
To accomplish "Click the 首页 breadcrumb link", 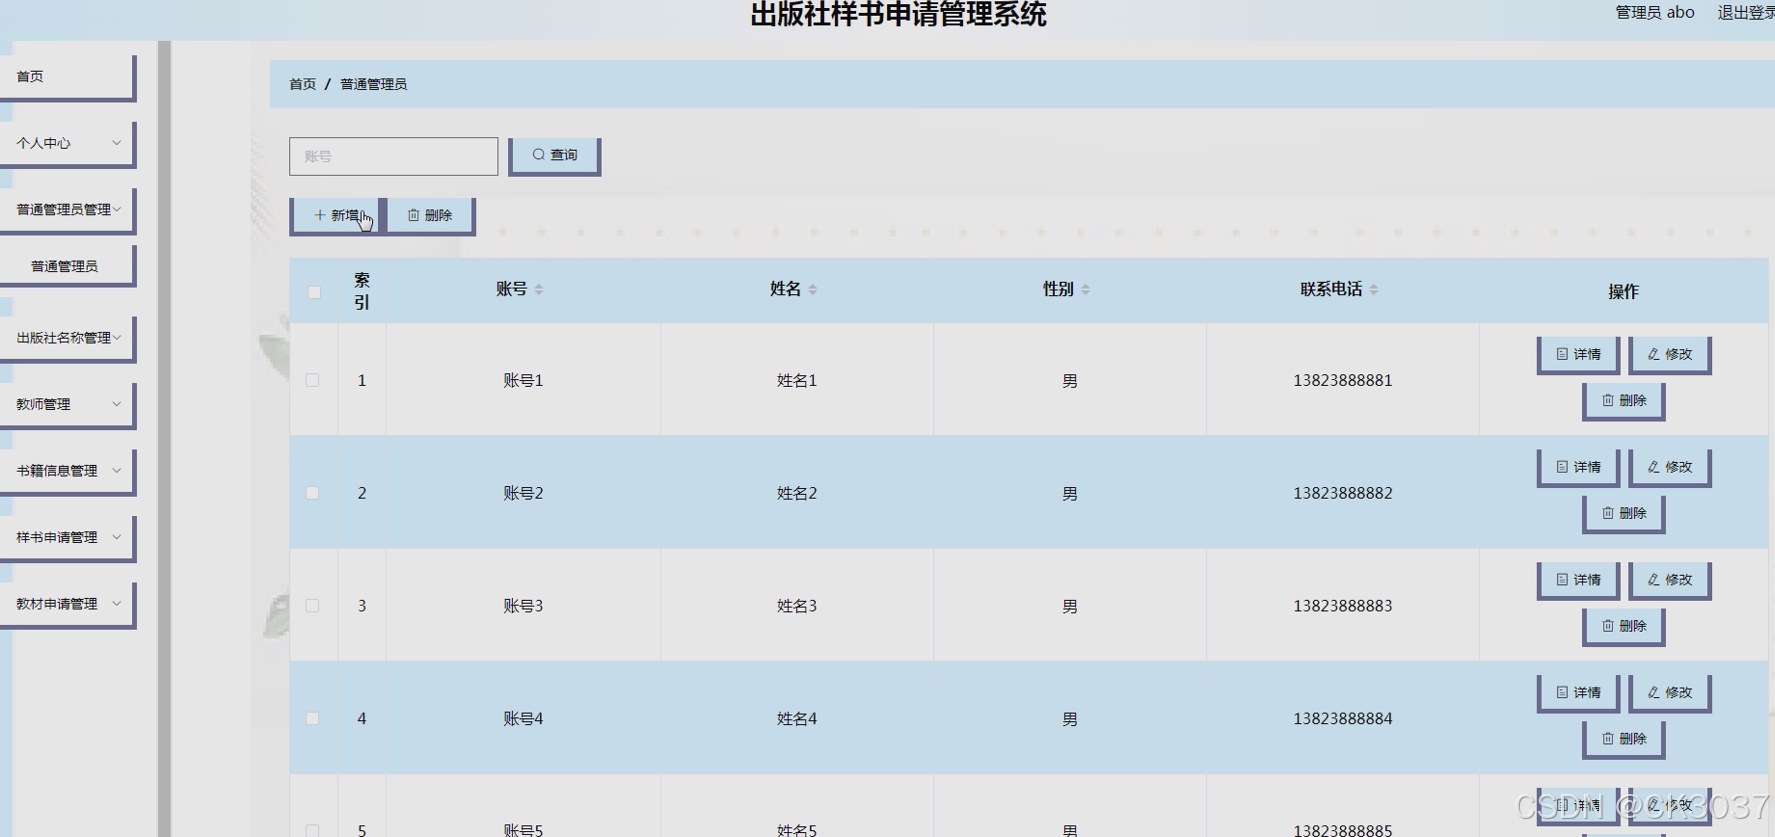I will click(x=302, y=84).
